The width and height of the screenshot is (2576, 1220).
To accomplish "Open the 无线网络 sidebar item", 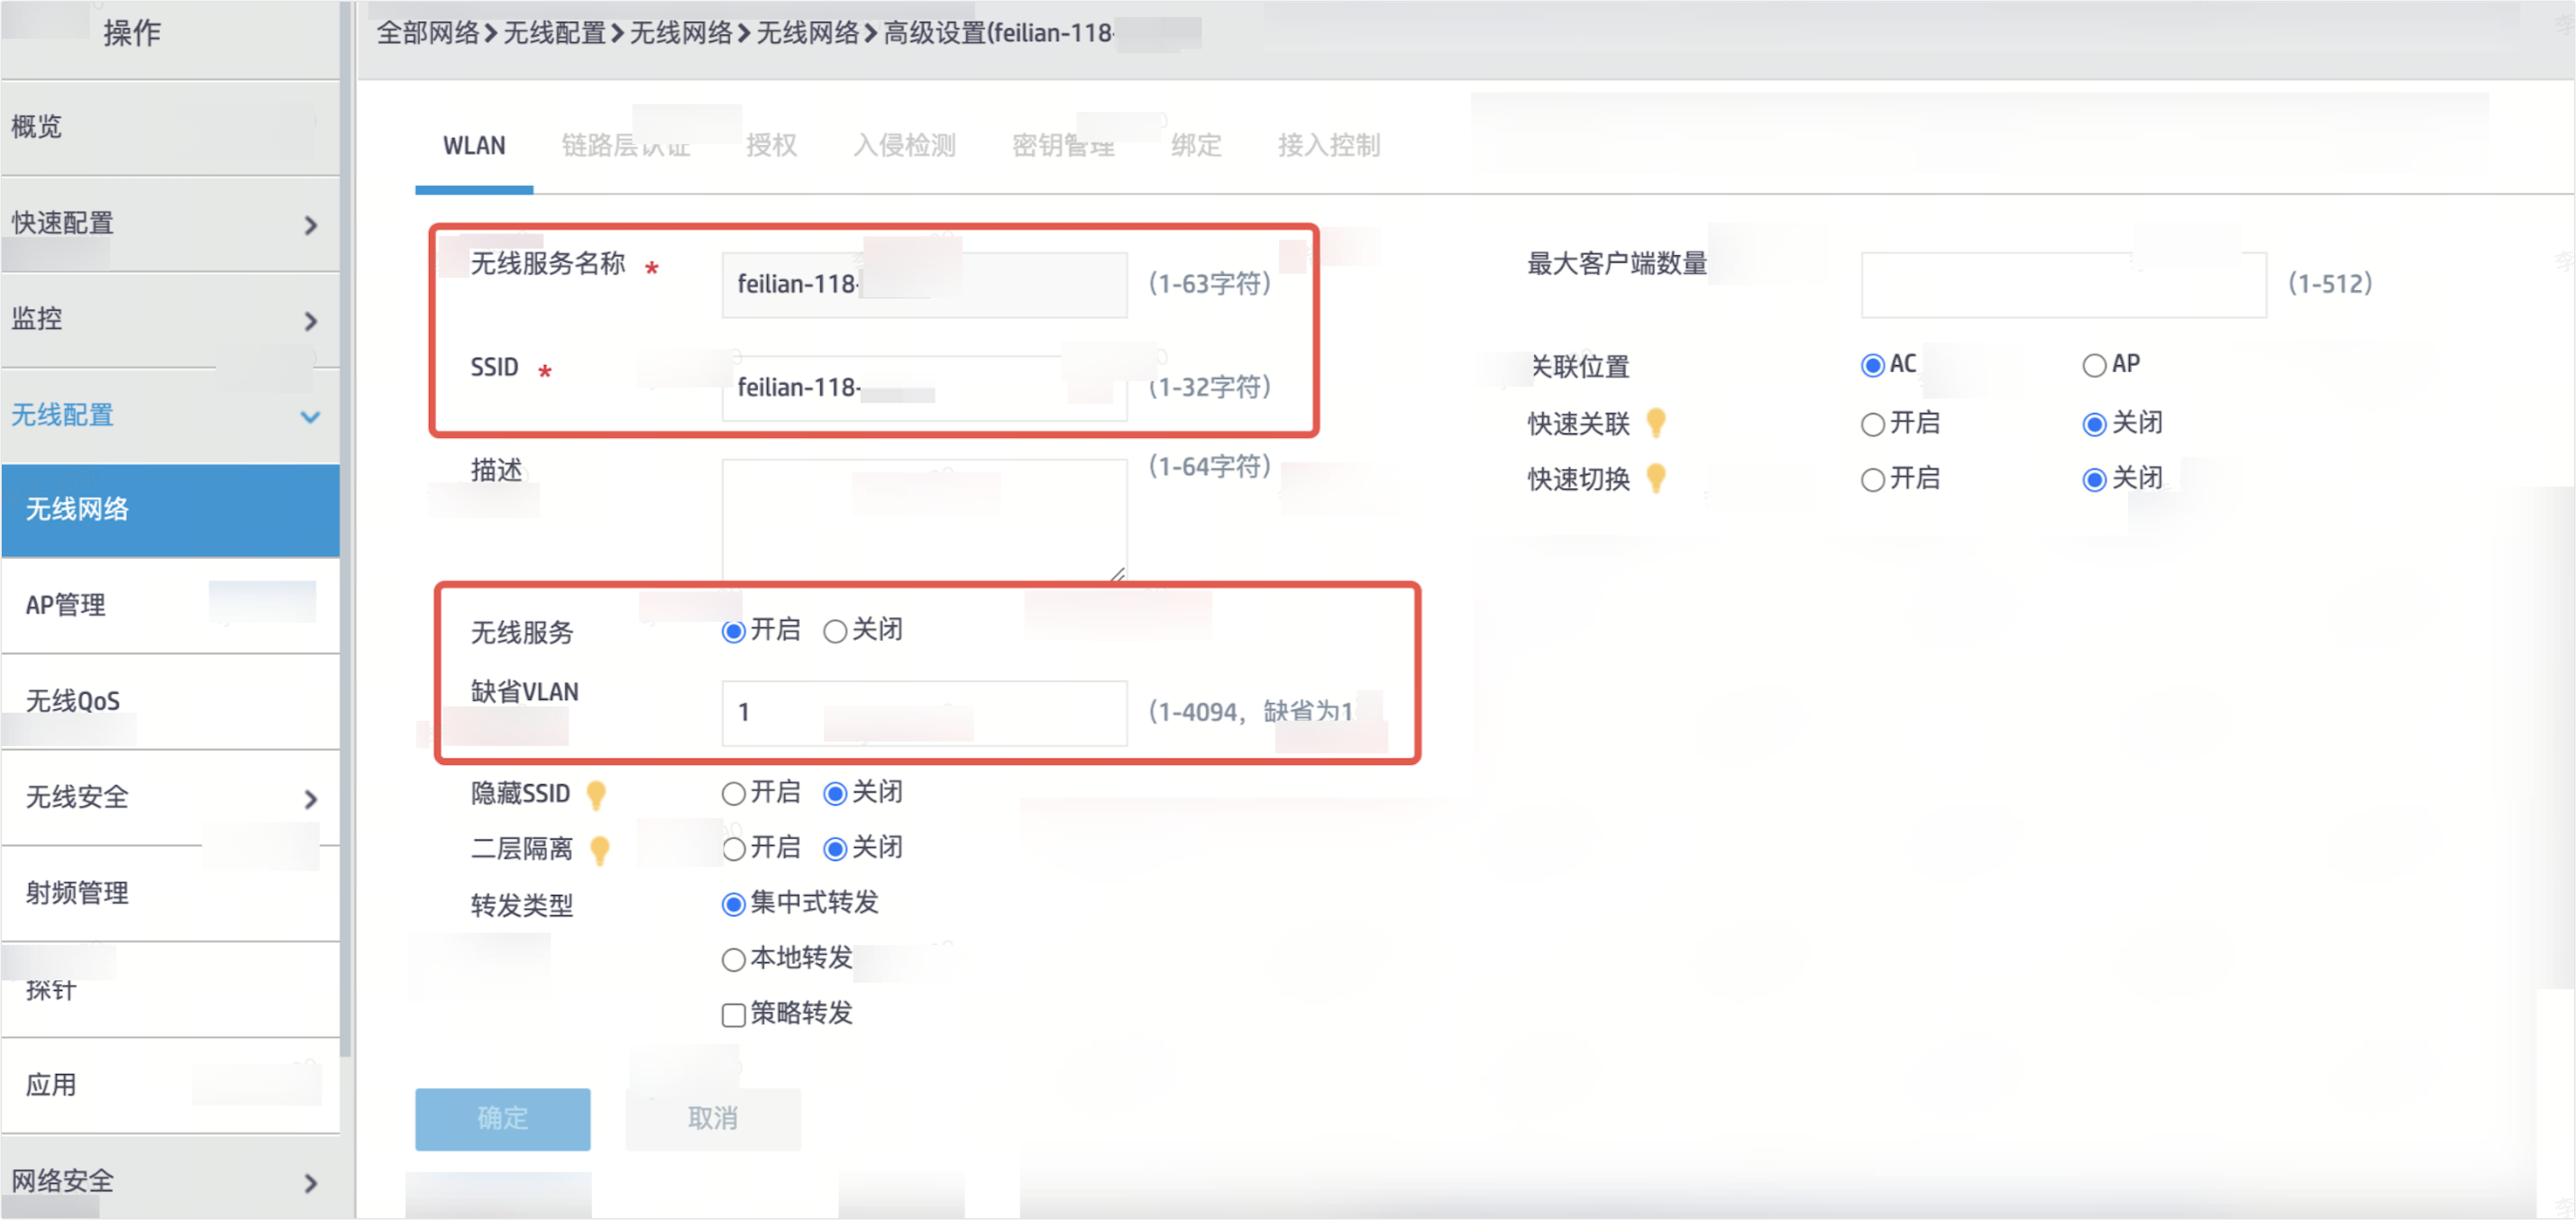I will click(170, 510).
